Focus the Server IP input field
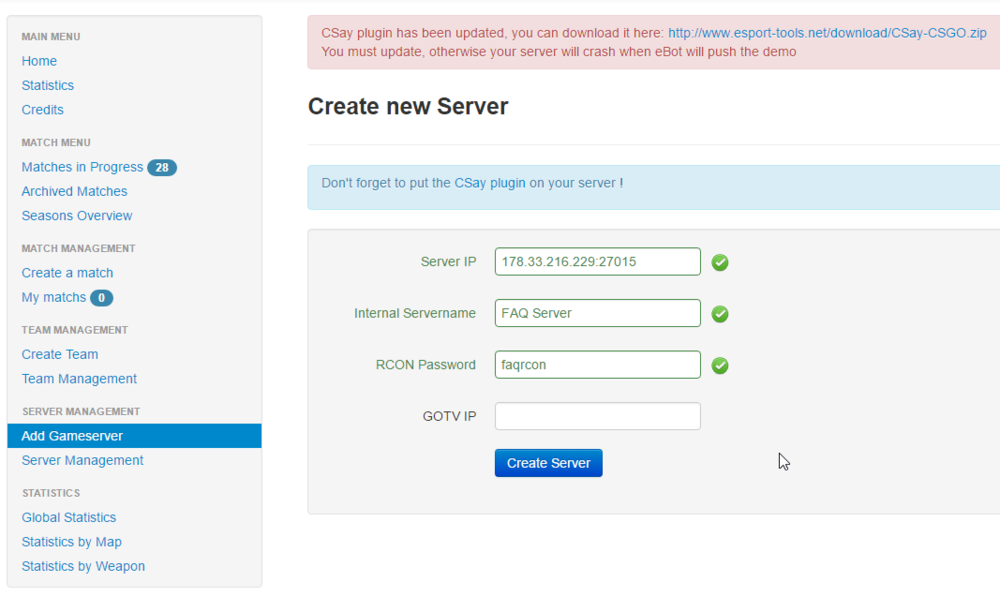 click(597, 262)
